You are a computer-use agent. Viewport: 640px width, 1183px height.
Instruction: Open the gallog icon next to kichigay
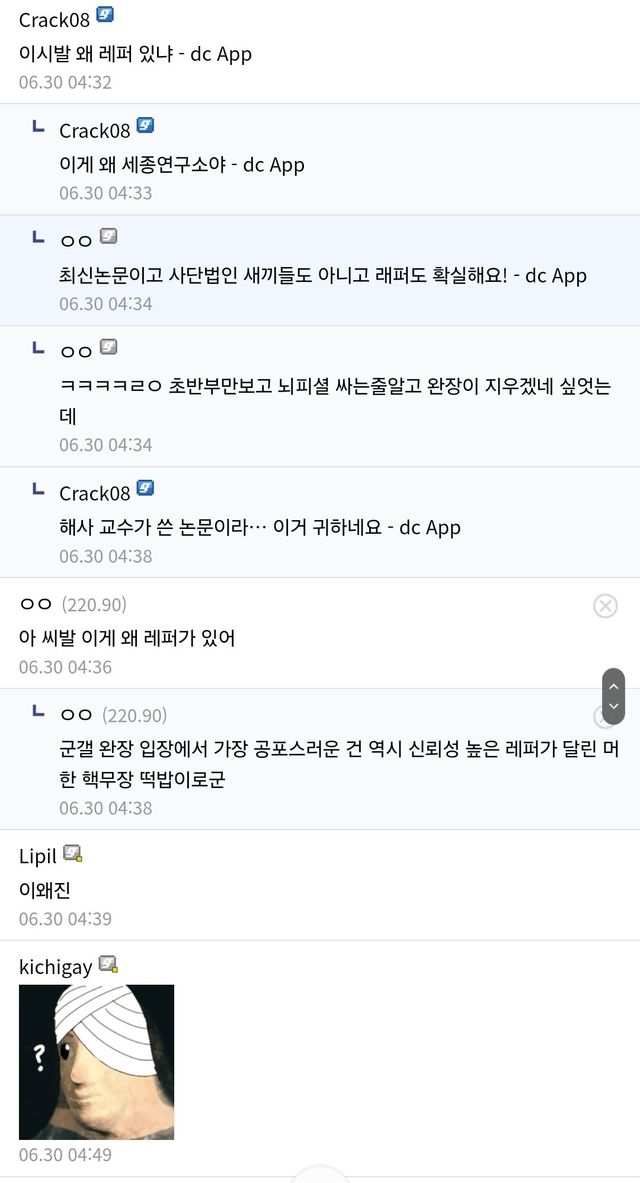[x=108, y=964]
